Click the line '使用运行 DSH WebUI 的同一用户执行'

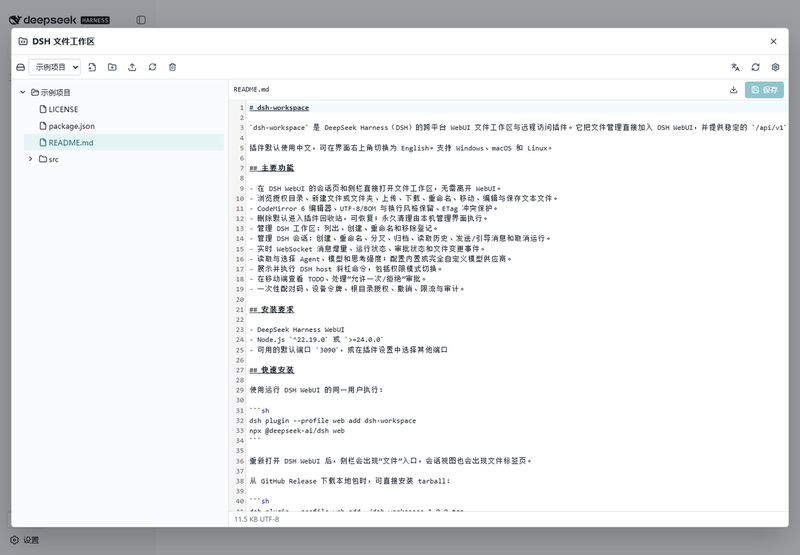coord(316,390)
